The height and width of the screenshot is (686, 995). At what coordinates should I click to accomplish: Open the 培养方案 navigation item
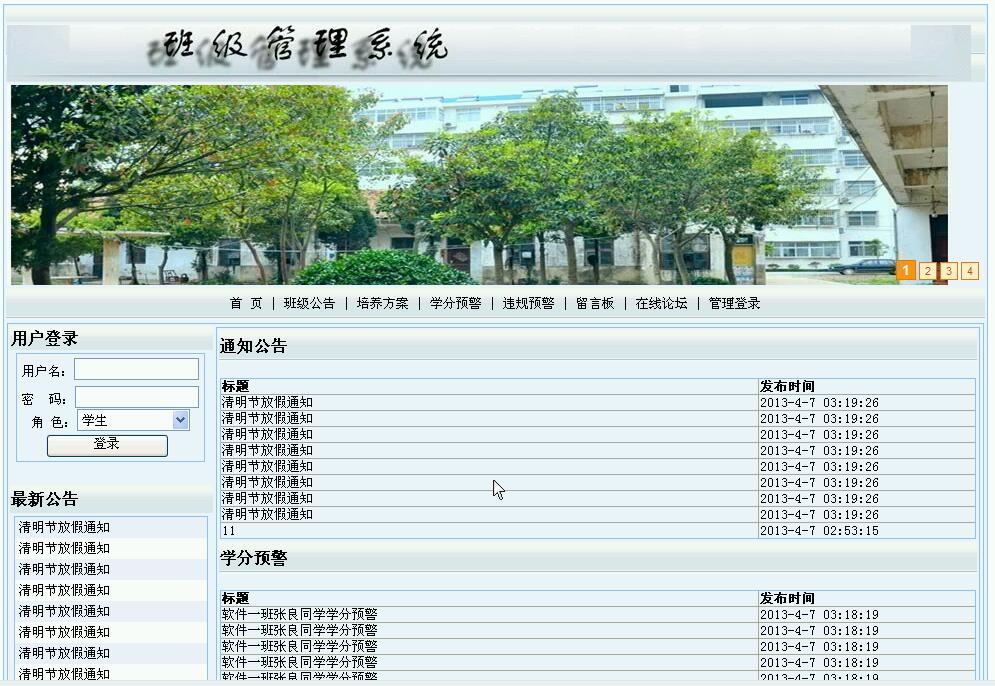point(383,303)
